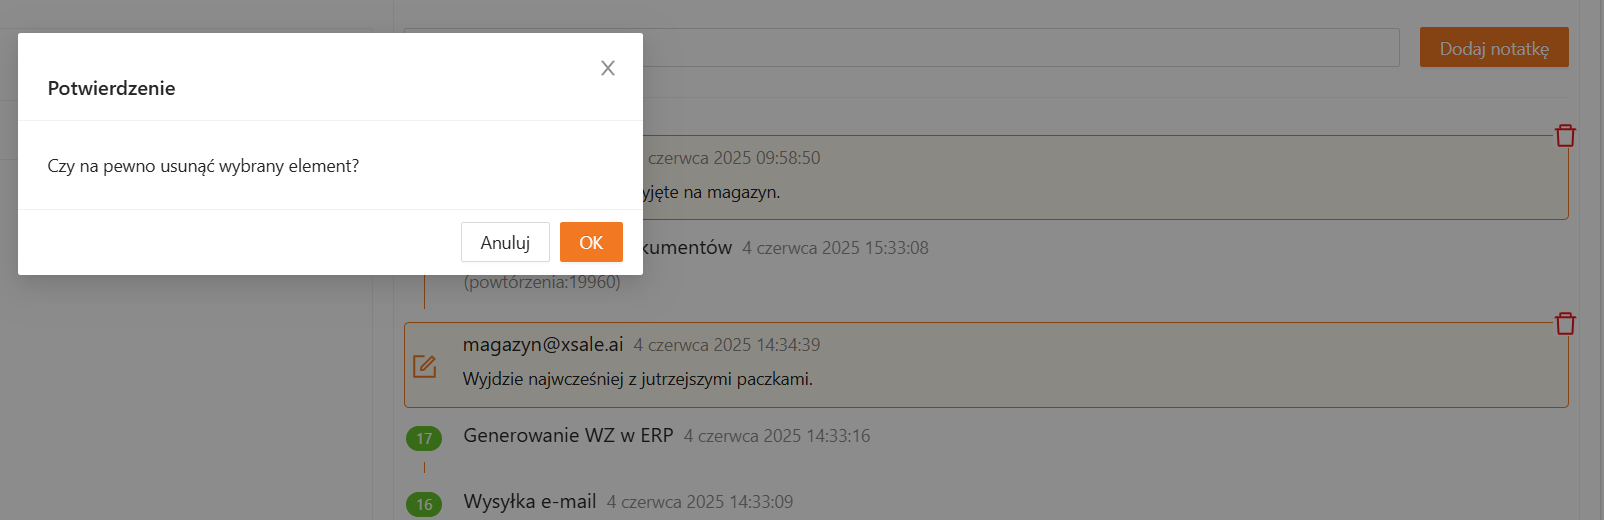Image resolution: width=1604 pixels, height=520 pixels.
Task: Delete the 09:58:50 note via trash icon
Action: point(1565,135)
